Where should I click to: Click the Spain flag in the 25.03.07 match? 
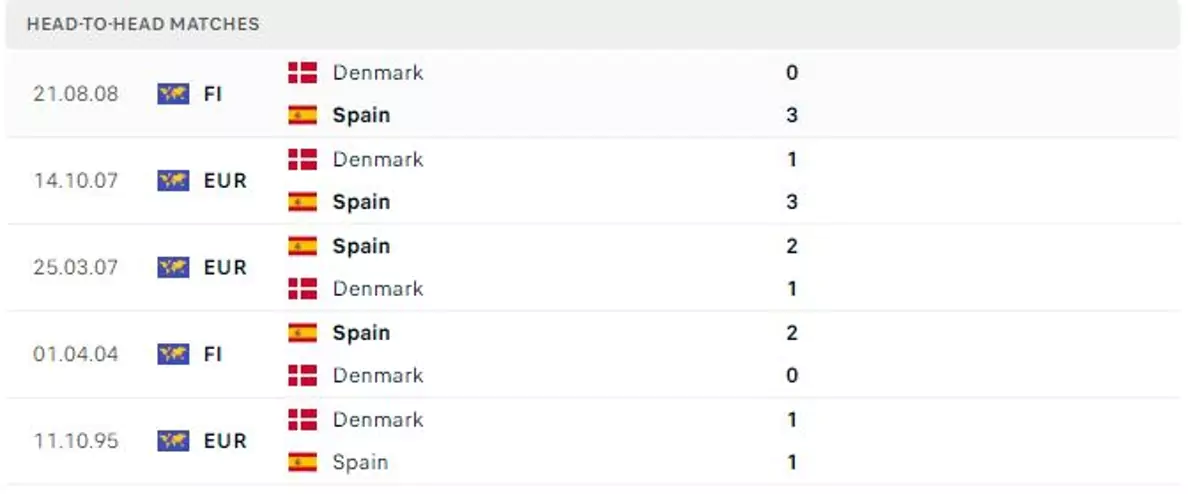302,246
